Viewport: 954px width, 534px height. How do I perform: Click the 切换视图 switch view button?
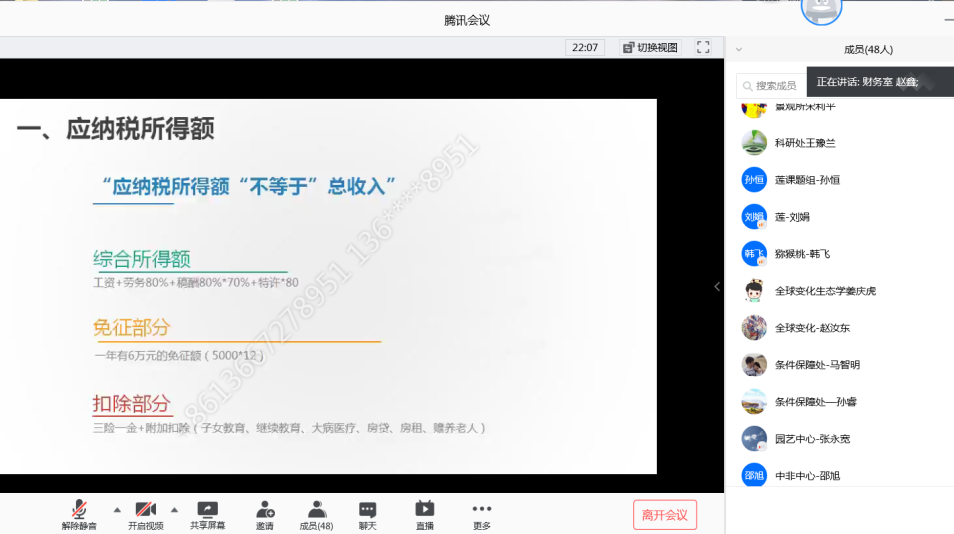point(650,47)
